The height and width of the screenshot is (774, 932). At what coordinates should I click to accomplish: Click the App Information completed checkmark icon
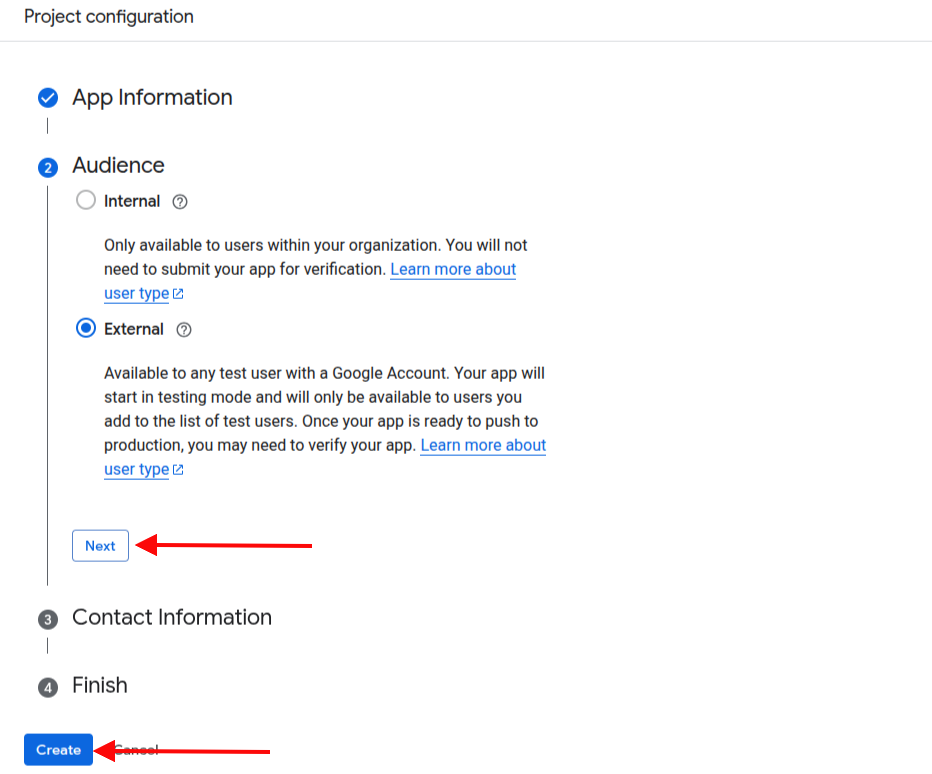point(47,98)
